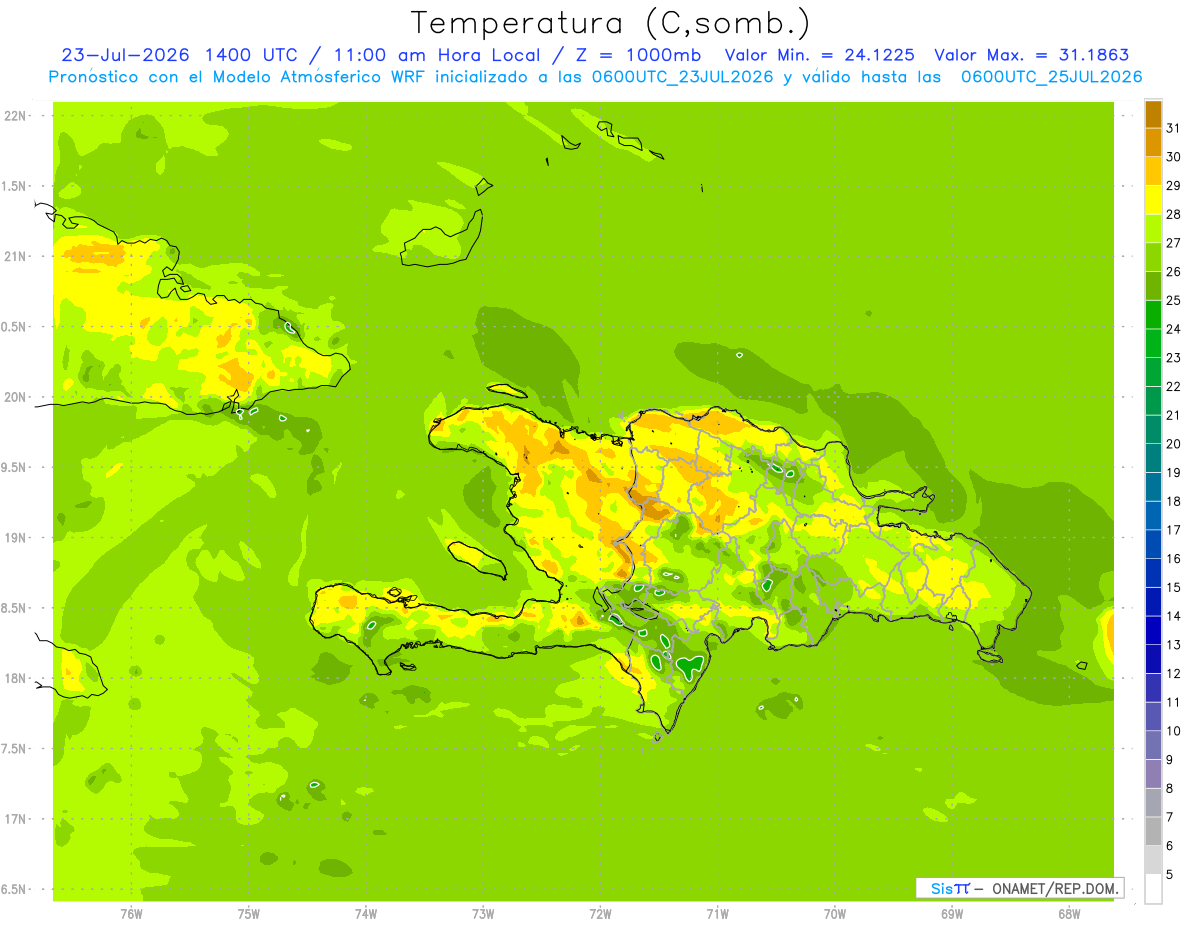The image size is (1200, 927).
Task: Click the legend color band between 30 and 31
Action: click(x=1153, y=142)
